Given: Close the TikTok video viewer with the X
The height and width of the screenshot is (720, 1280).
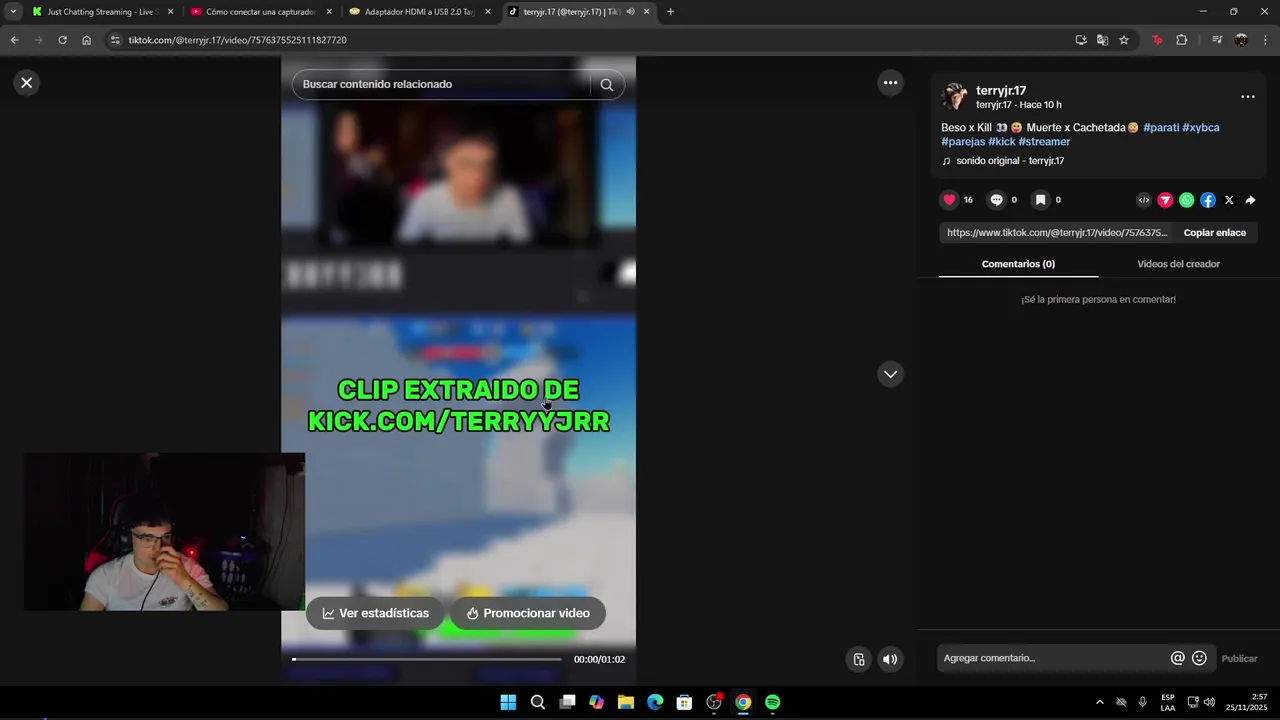Looking at the screenshot, I should [x=27, y=83].
